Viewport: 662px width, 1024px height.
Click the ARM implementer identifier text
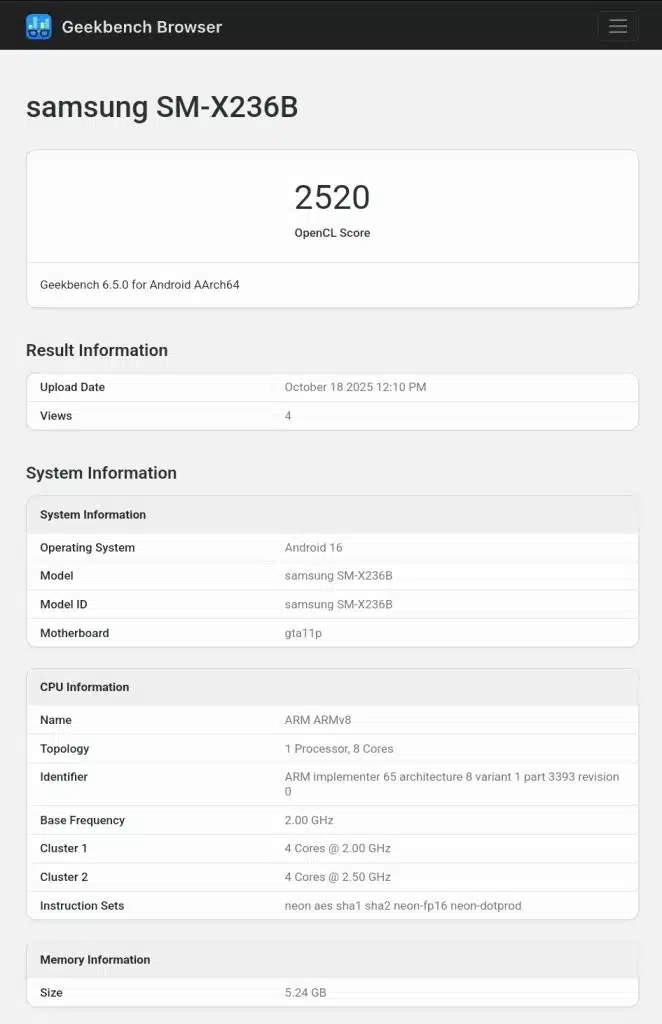pyautogui.click(x=451, y=777)
